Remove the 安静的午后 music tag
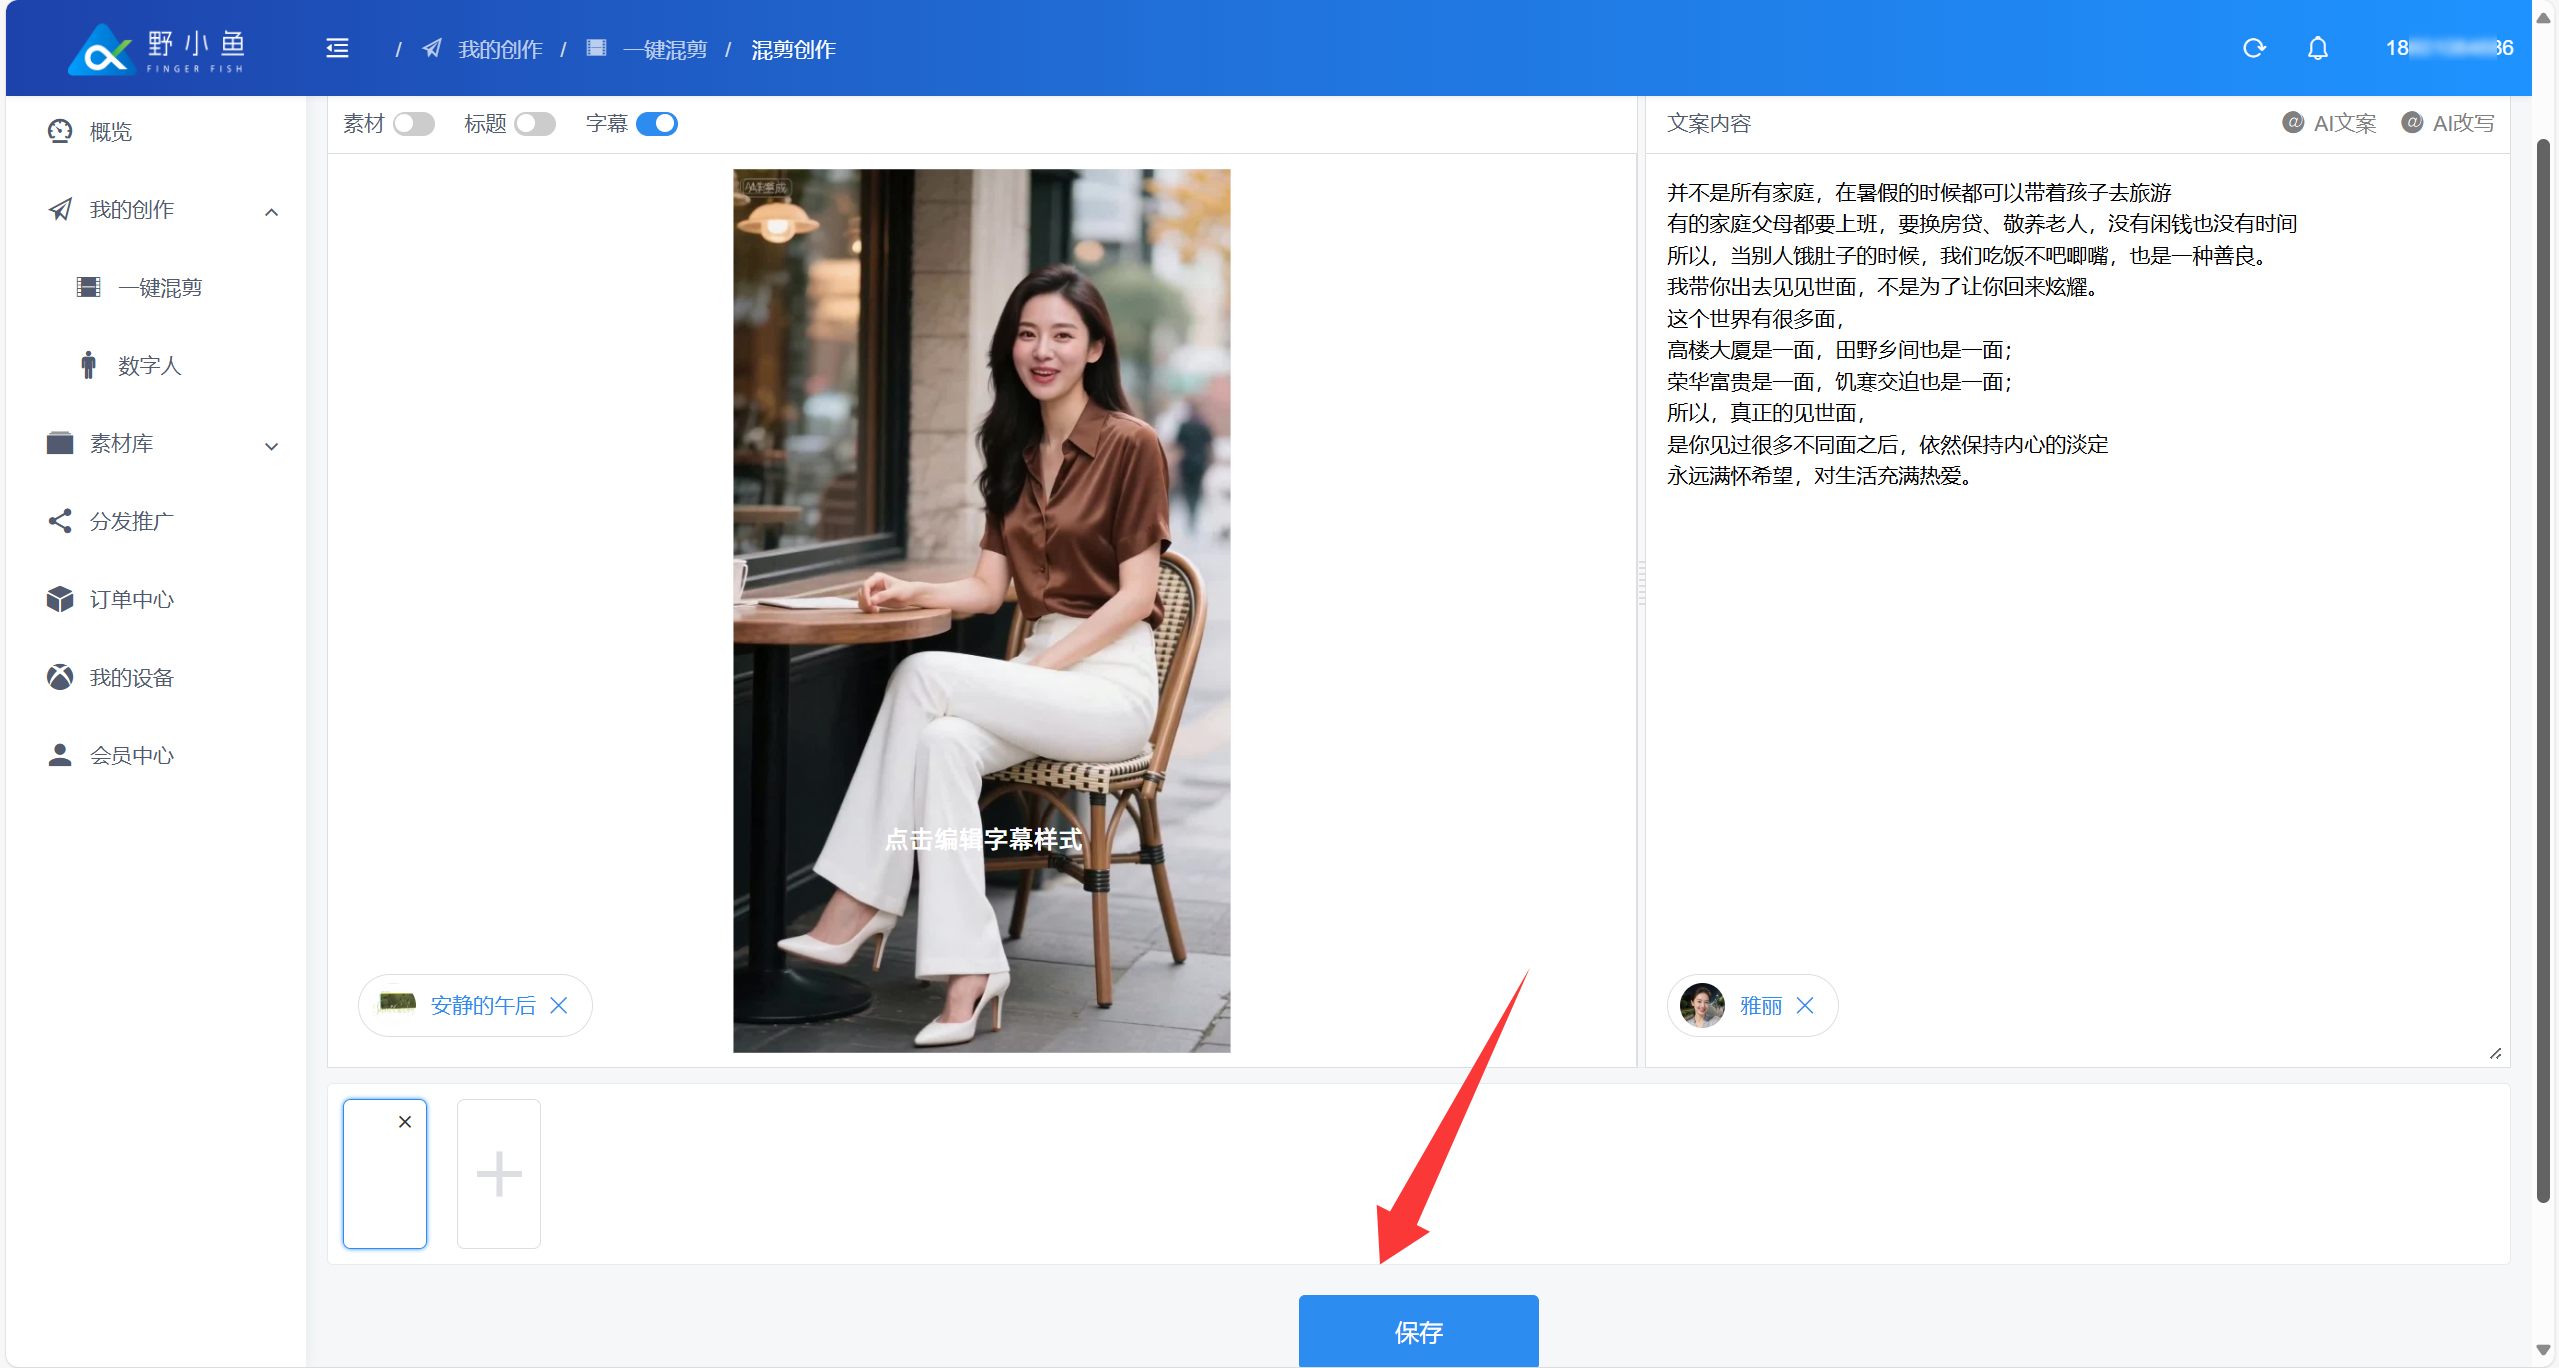 [x=559, y=1005]
